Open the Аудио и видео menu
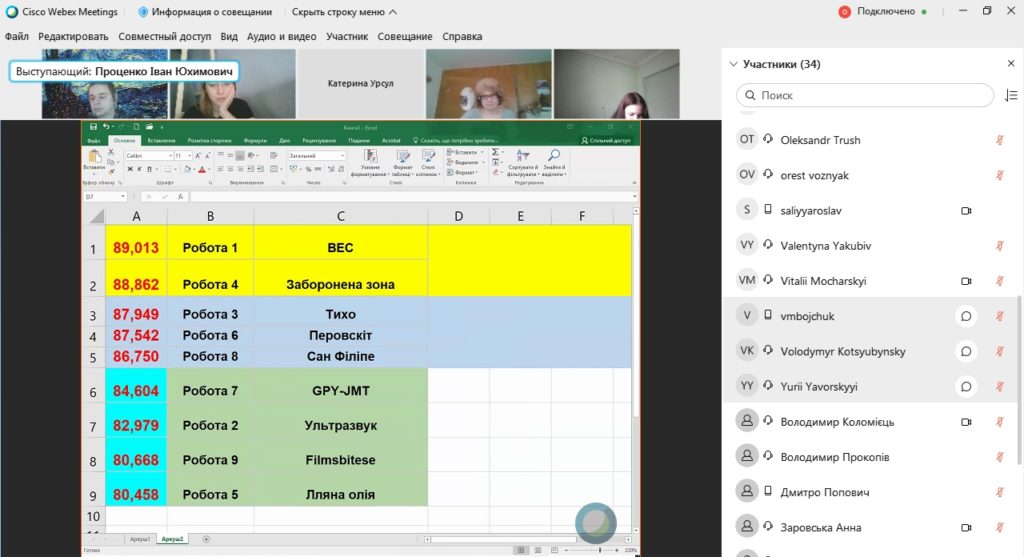Image resolution: width=1024 pixels, height=557 pixels. click(x=281, y=37)
